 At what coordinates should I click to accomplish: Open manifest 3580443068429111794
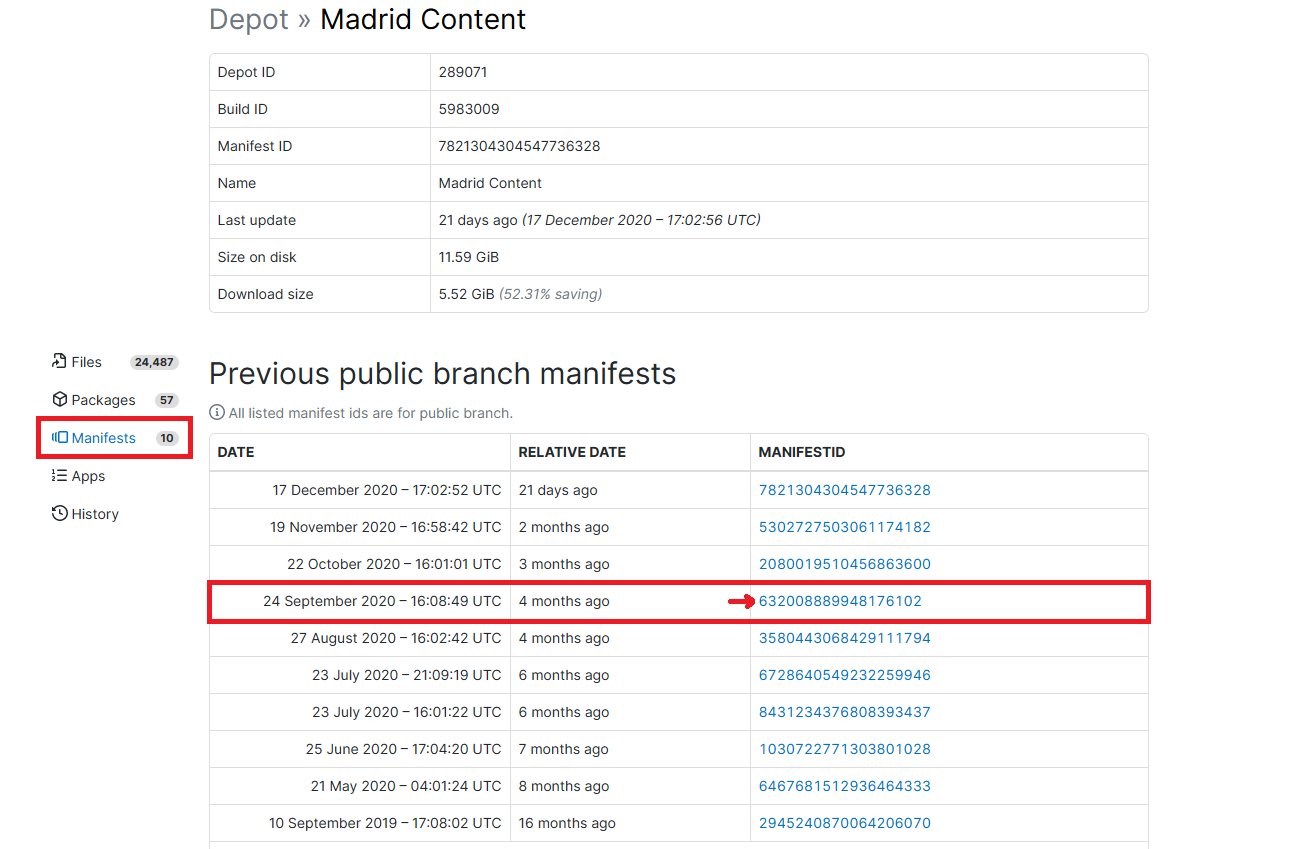(x=845, y=638)
